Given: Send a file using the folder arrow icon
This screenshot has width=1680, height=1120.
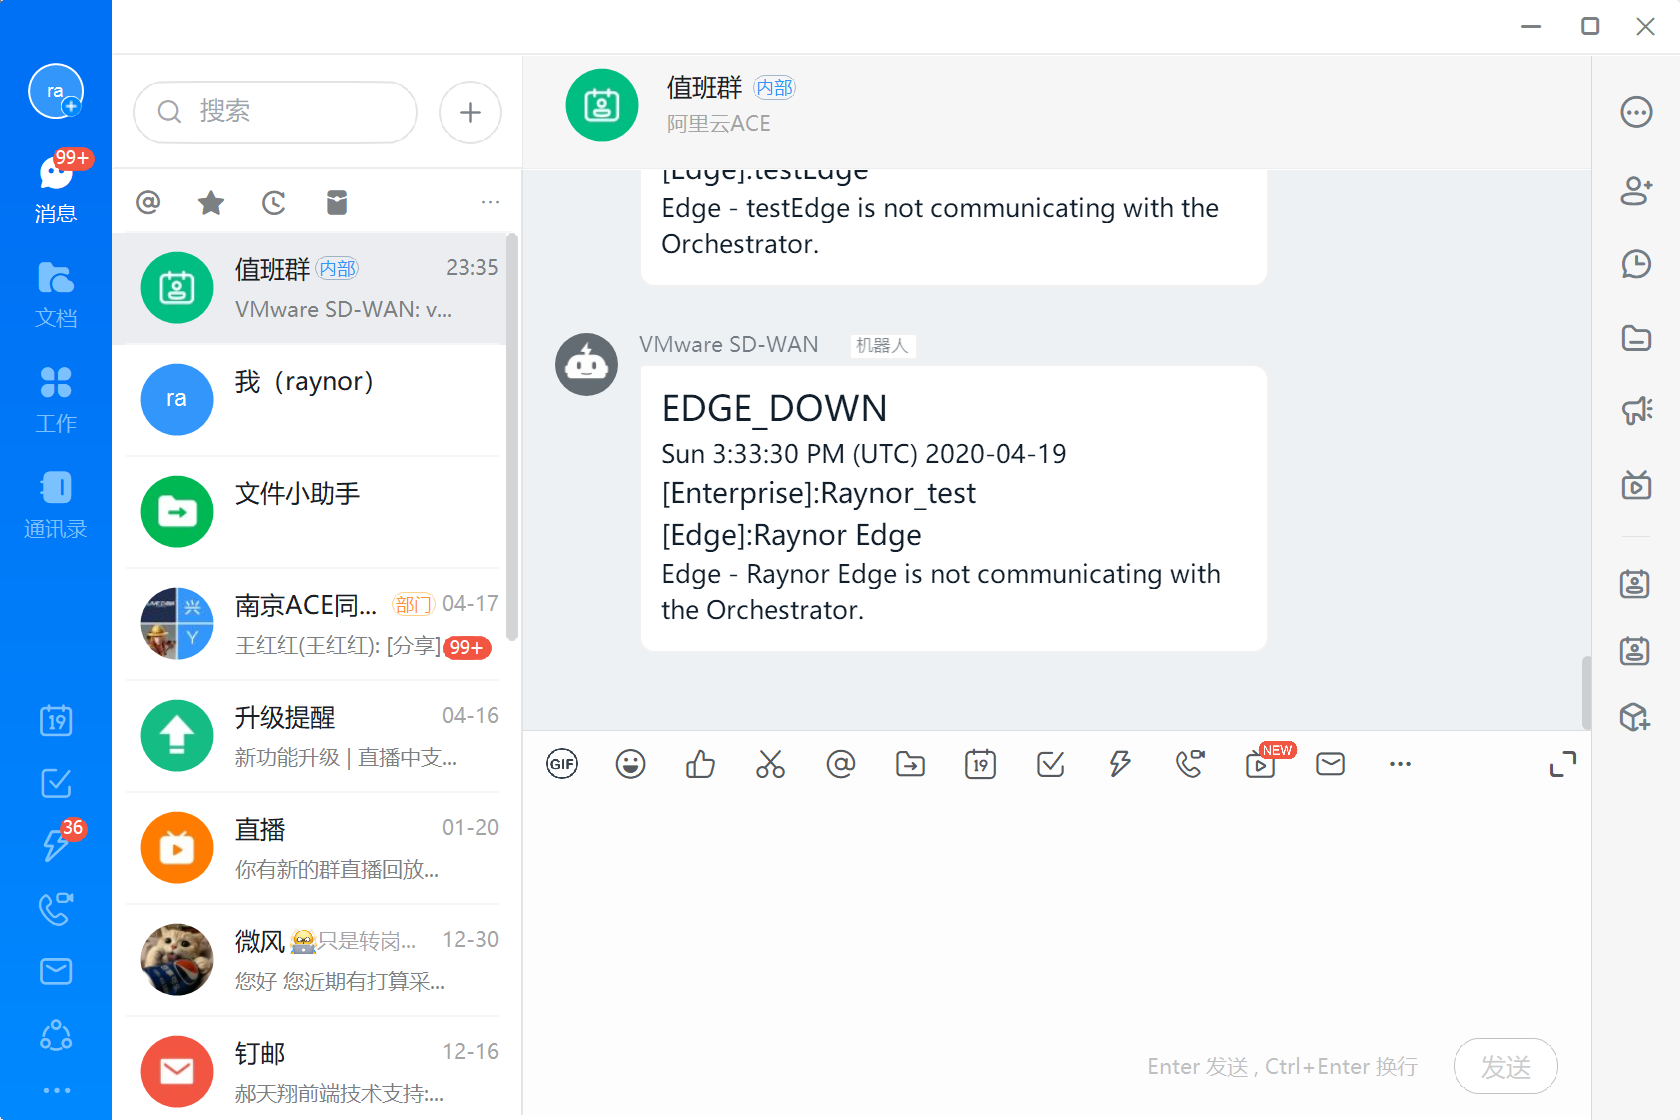Looking at the screenshot, I should pyautogui.click(x=910, y=764).
